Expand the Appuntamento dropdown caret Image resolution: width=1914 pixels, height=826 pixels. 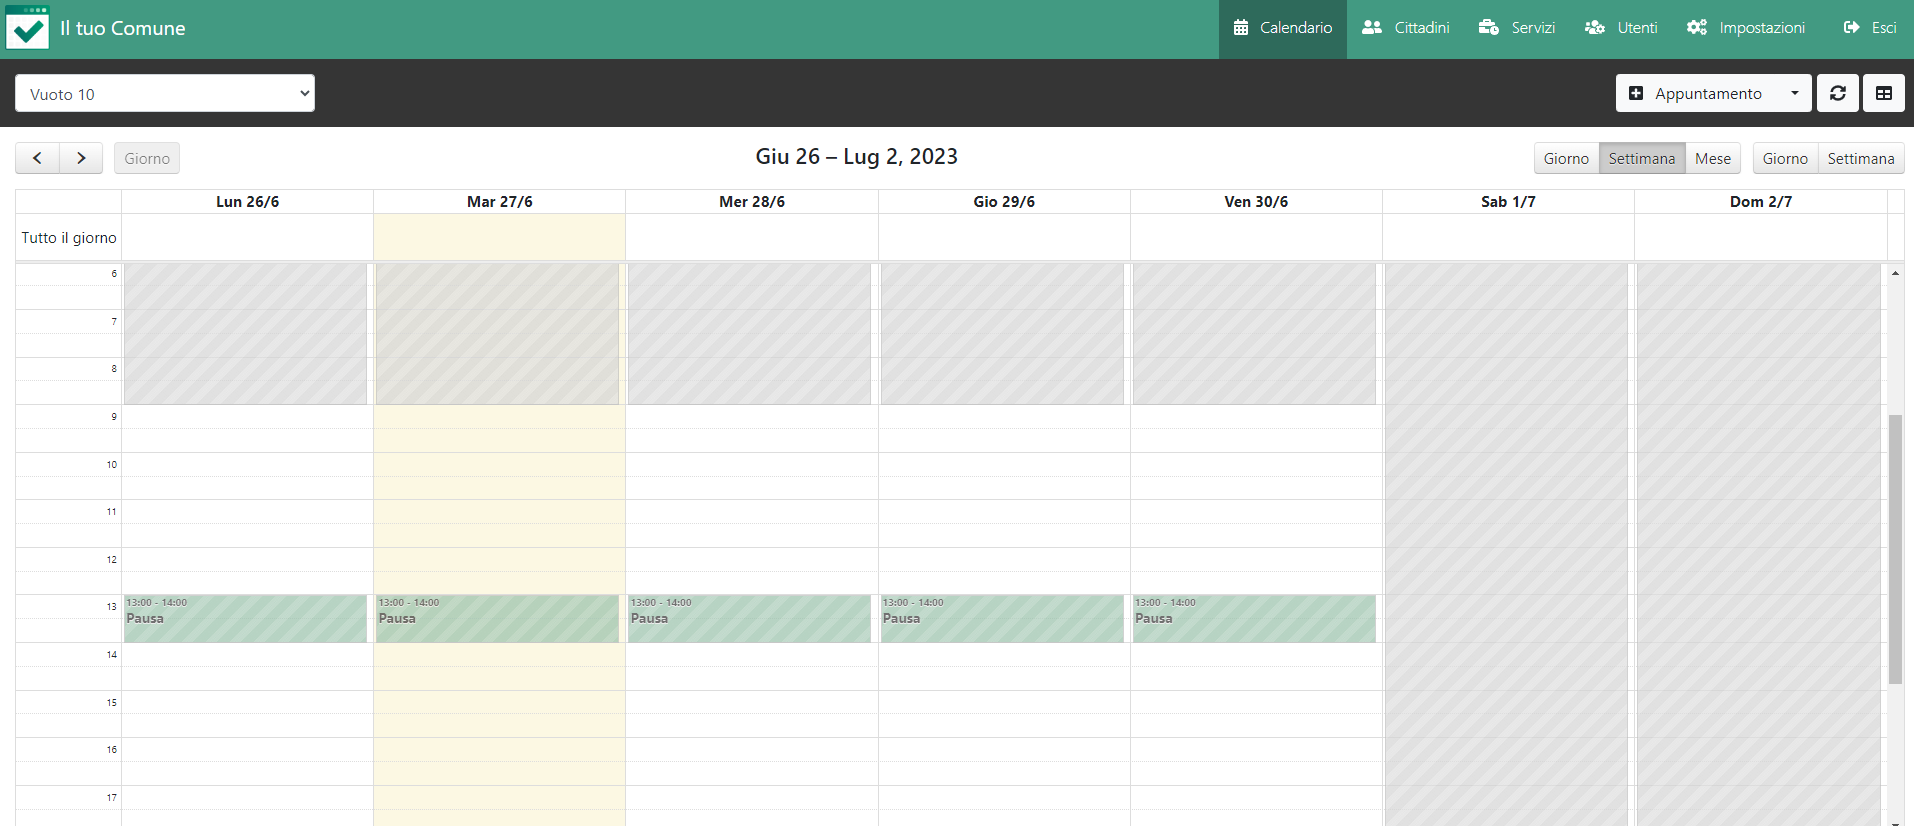(1794, 93)
